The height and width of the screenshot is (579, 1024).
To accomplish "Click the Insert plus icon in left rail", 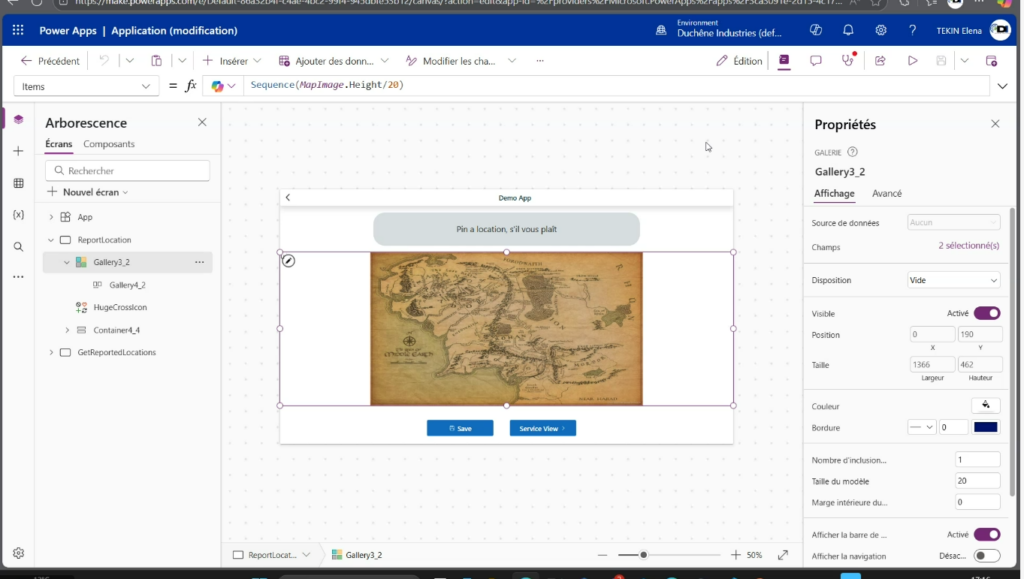I will coord(18,151).
